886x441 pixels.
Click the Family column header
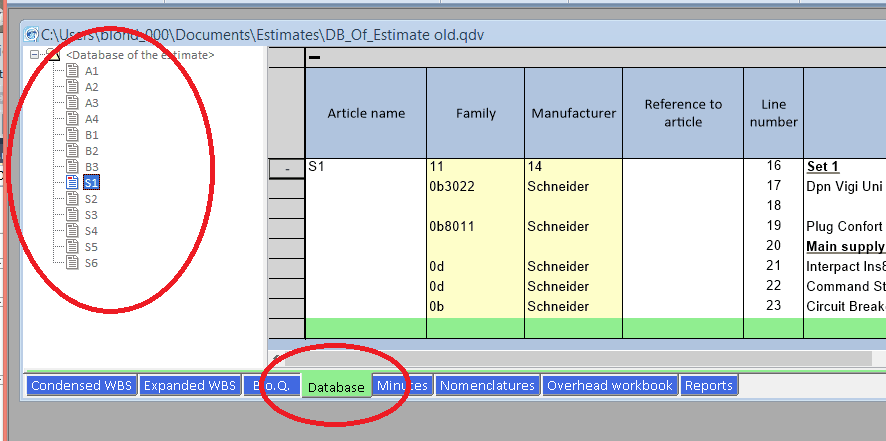point(475,113)
